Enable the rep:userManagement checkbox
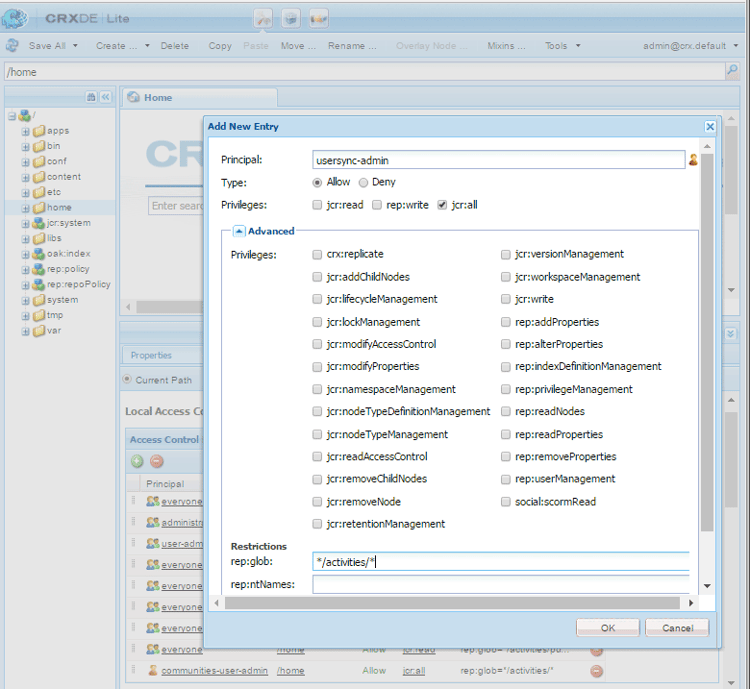Image resolution: width=750 pixels, height=689 pixels. (x=506, y=479)
